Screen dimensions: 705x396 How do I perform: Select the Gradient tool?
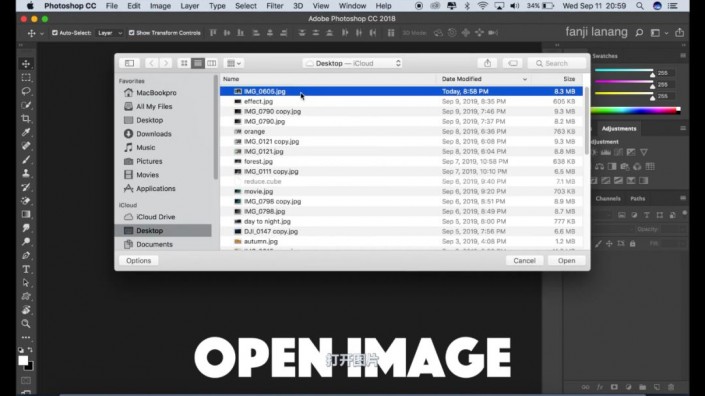[26, 214]
